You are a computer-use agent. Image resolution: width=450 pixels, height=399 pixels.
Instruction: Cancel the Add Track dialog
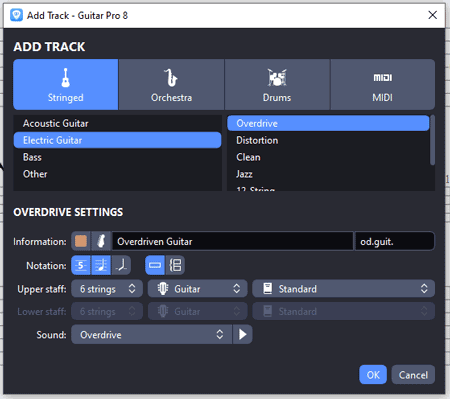(413, 375)
